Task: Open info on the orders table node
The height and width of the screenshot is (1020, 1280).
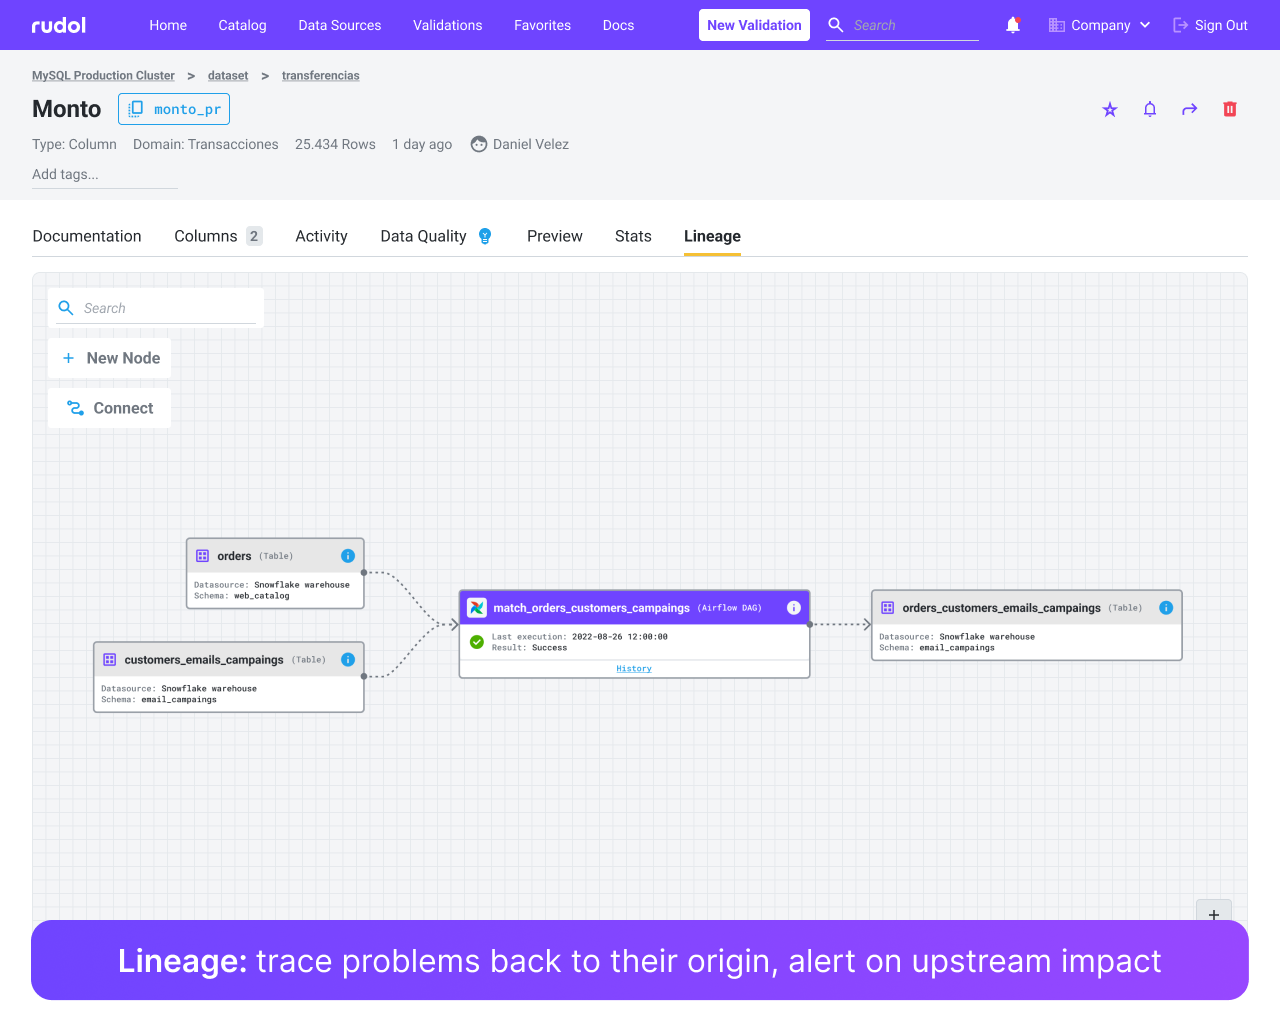Action: 348,555
